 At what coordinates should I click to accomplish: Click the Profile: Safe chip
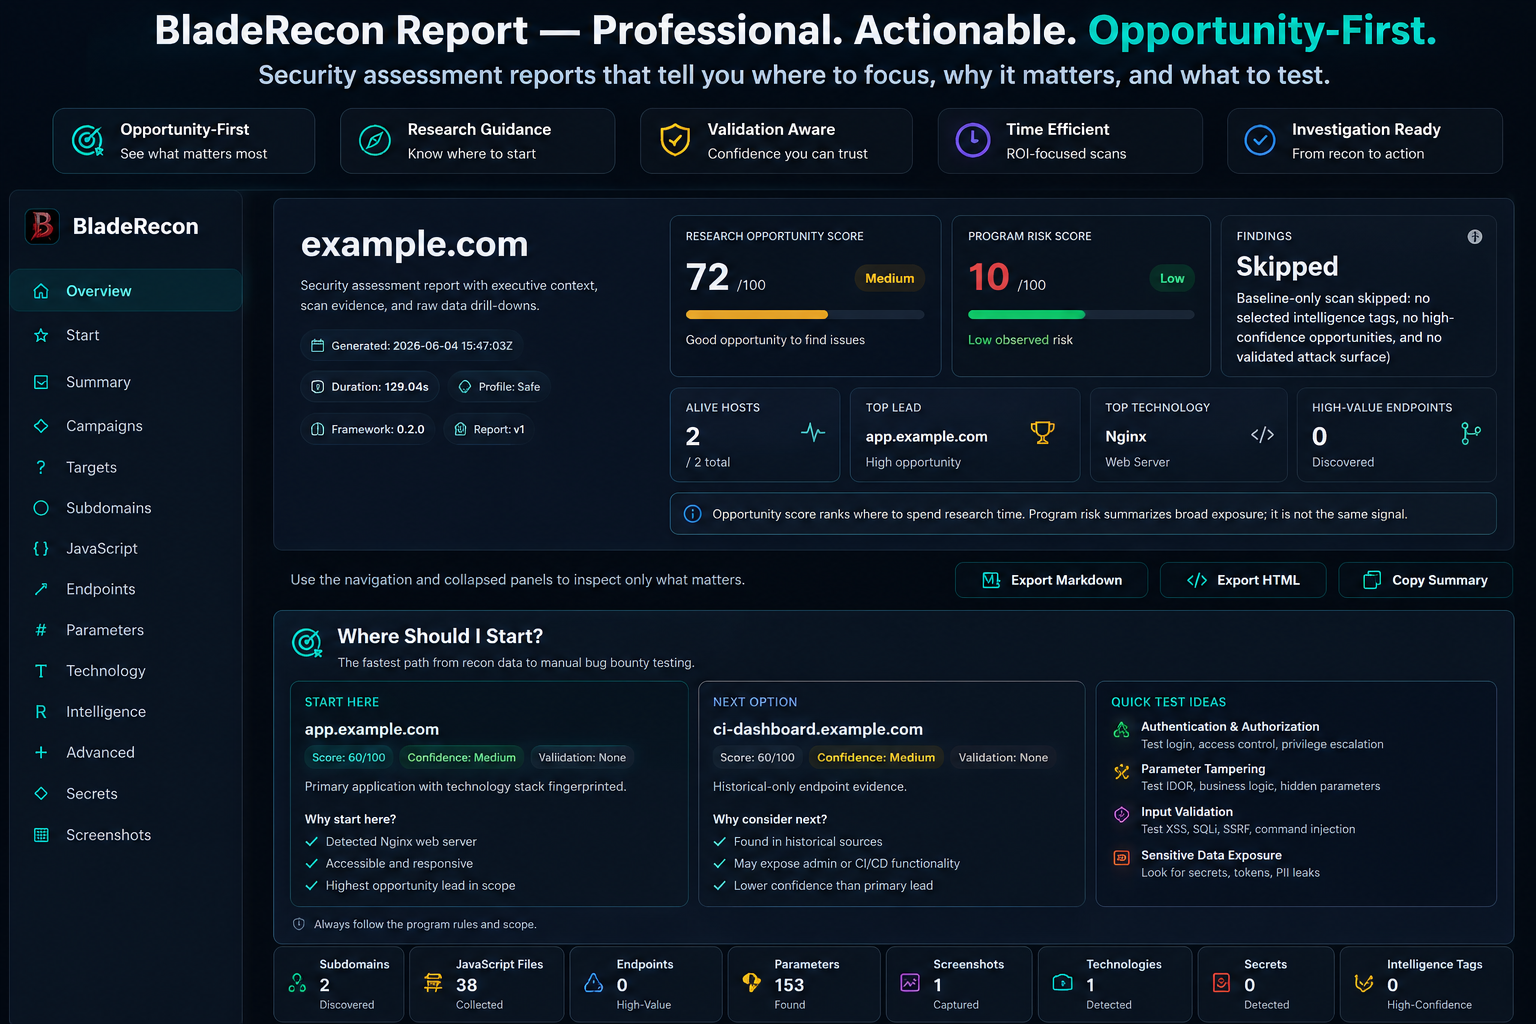click(x=499, y=387)
